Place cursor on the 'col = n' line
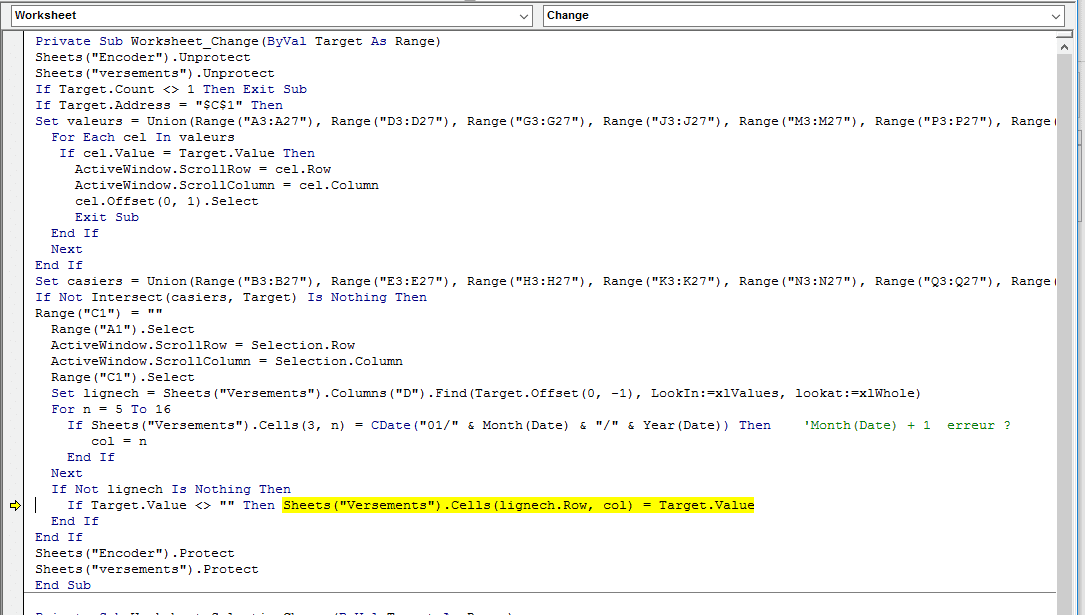This screenshot has height=615, width=1085. (119, 441)
